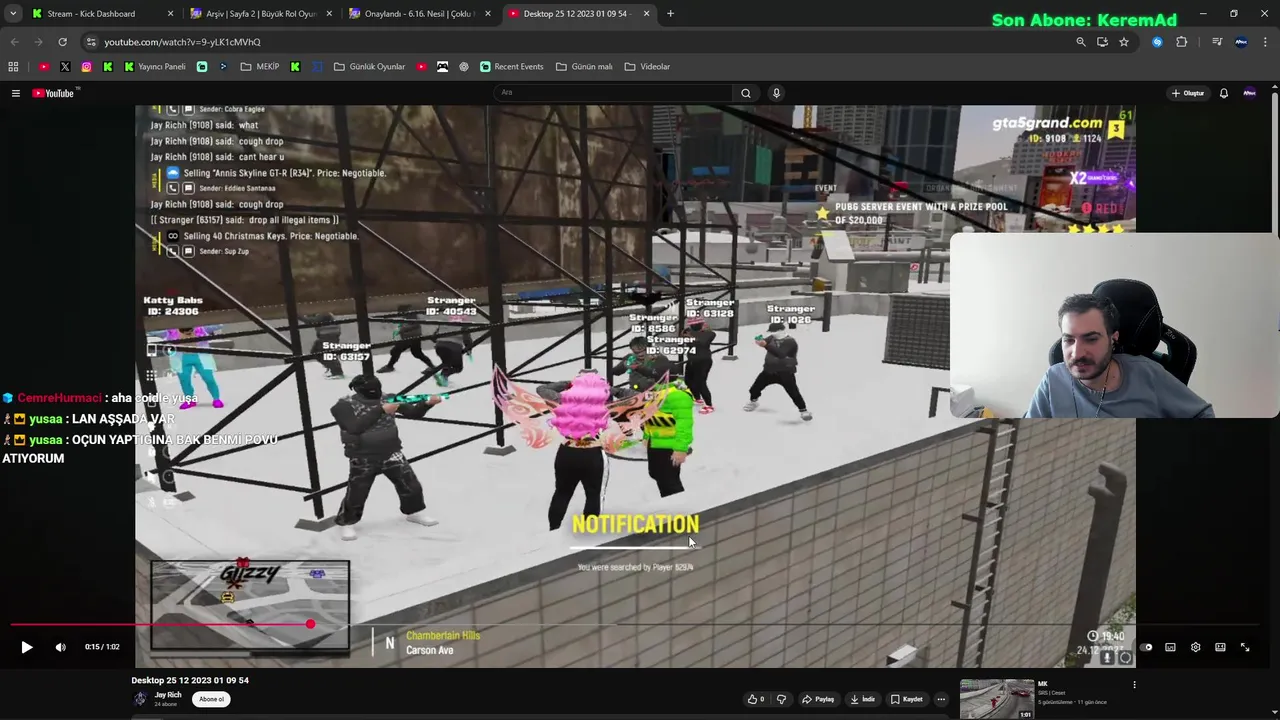Viewport: 1280px width, 720px height.
Task: Dislike the video with thumbs down
Action: click(x=782, y=699)
